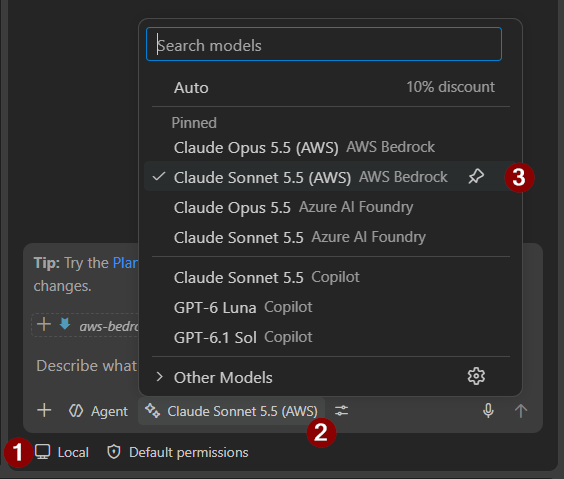Screen dimensions: 564x479
Task: Open model management via gear icon
Action: coord(476,377)
